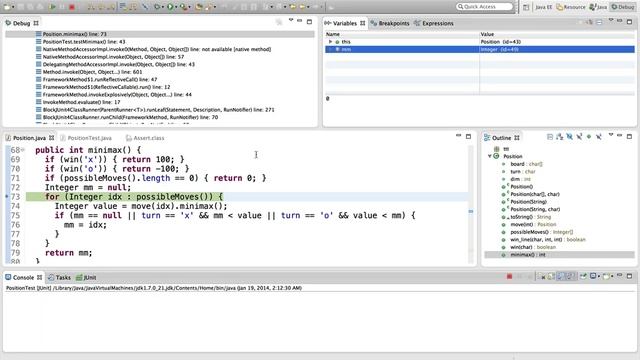Switch to PositionTest.java editor tab
Screen dimensions: 640x360
pos(86,138)
